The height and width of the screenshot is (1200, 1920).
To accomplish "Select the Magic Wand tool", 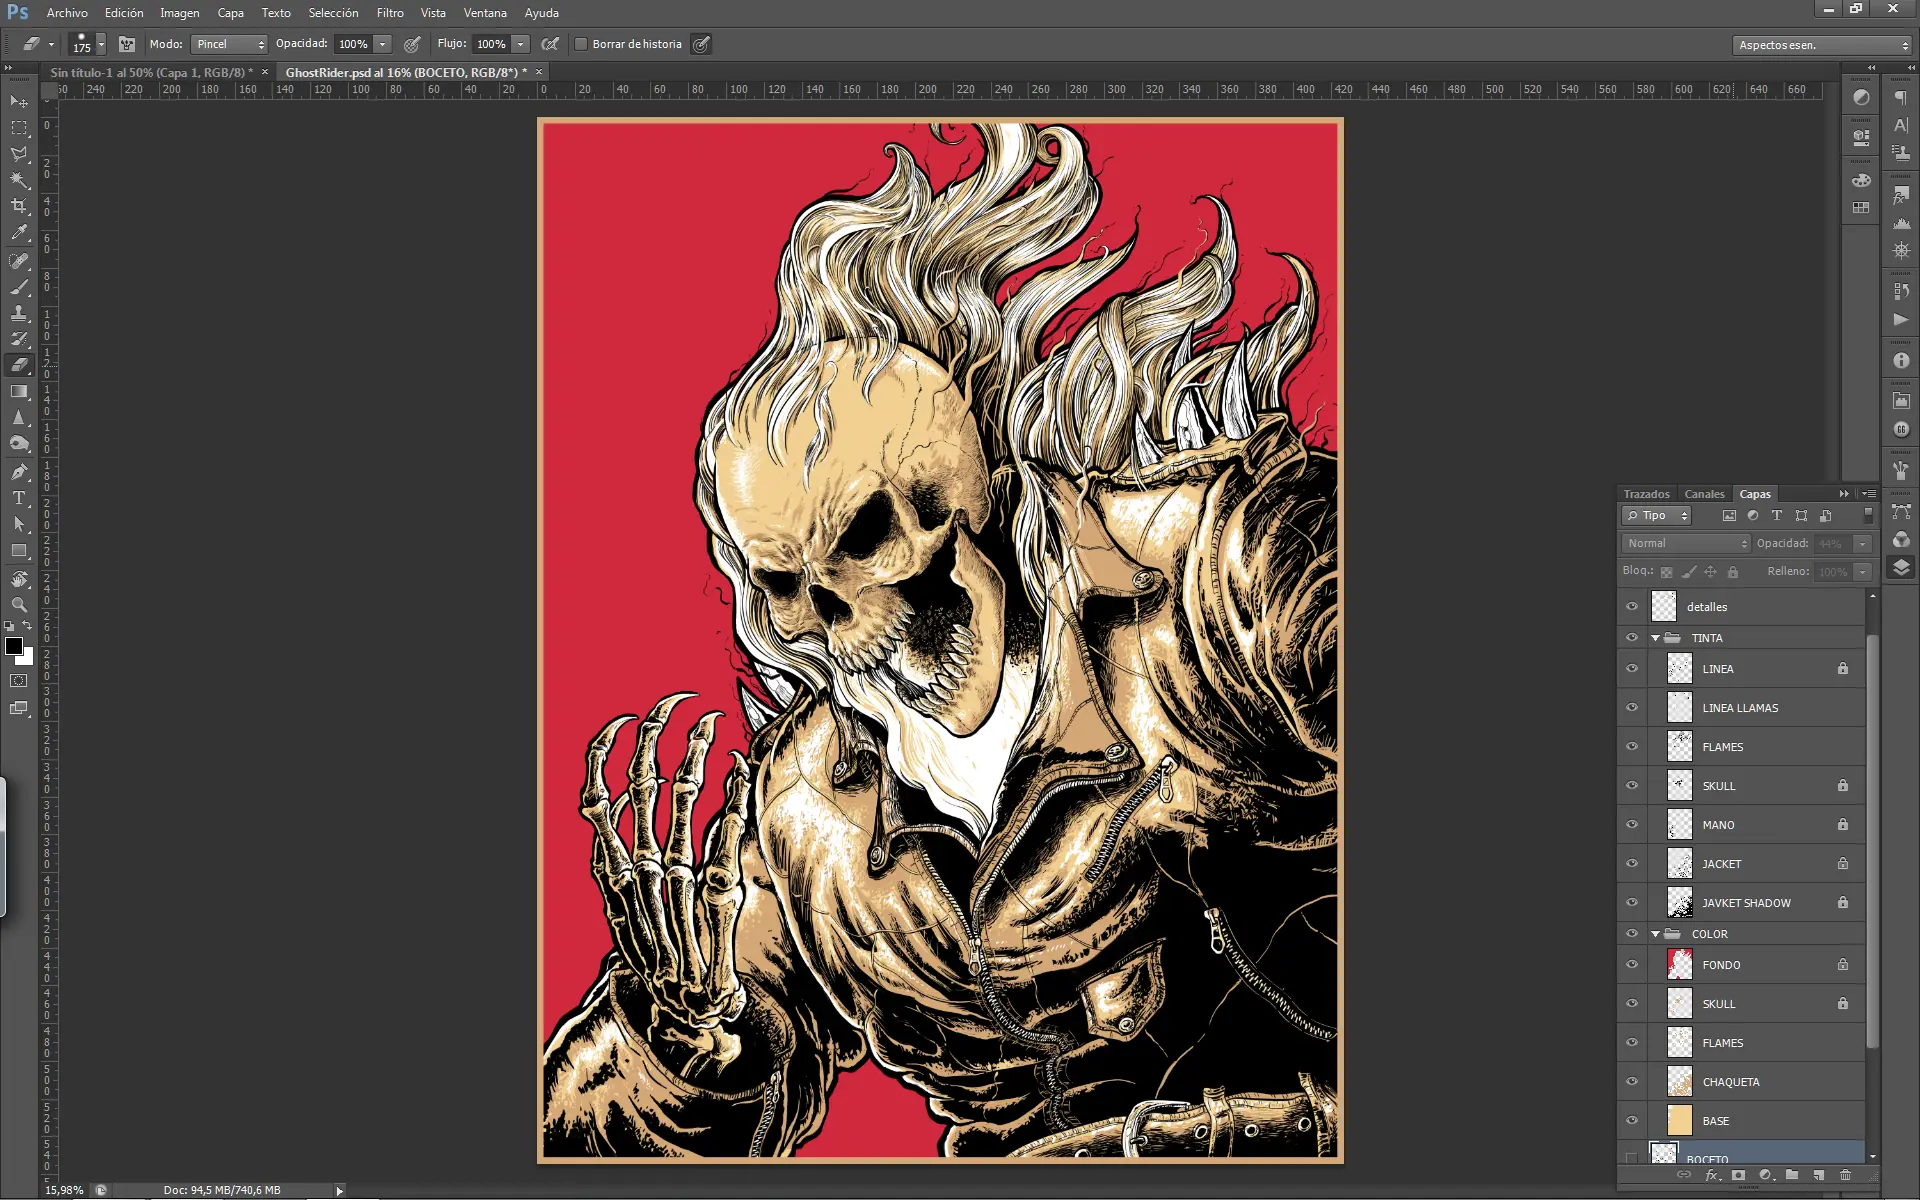I will tap(19, 180).
